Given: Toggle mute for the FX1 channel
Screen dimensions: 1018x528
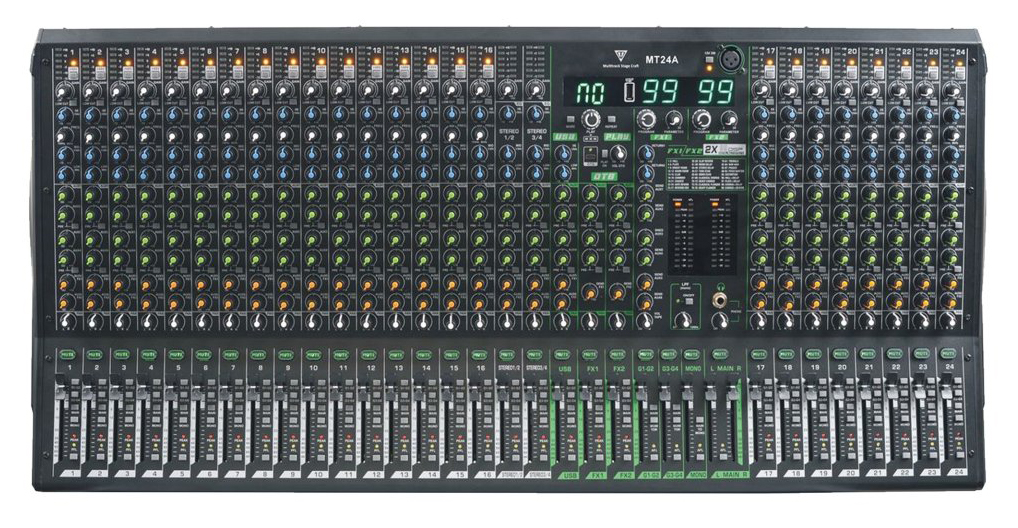Looking at the screenshot, I should [x=592, y=353].
